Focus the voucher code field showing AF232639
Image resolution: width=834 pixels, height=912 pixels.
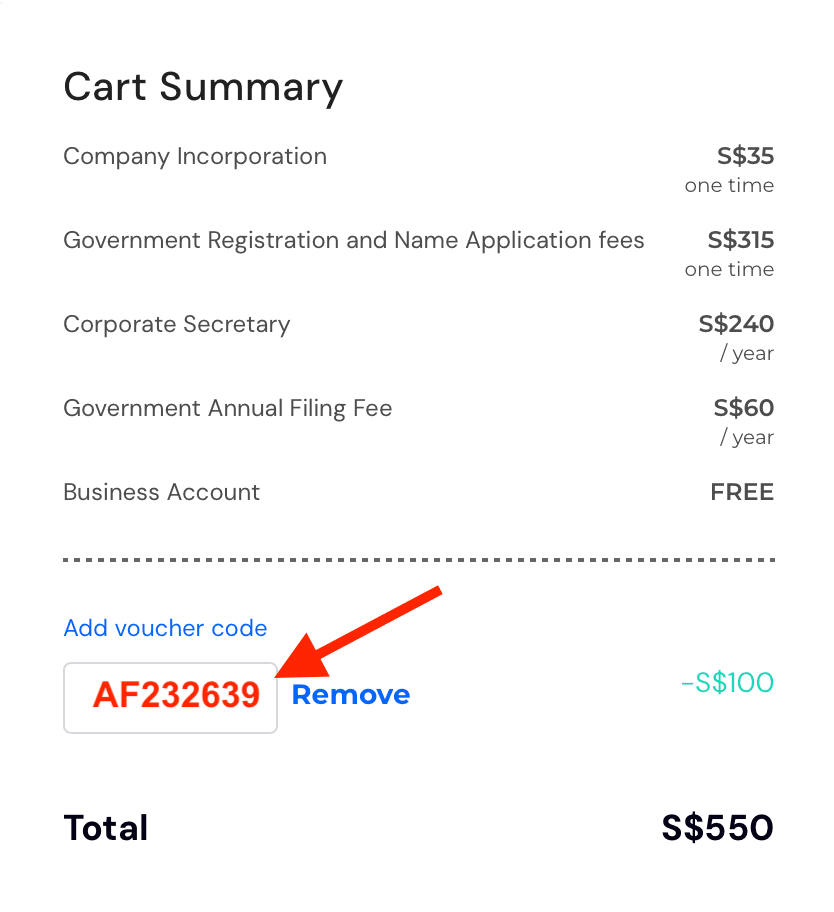pos(171,697)
